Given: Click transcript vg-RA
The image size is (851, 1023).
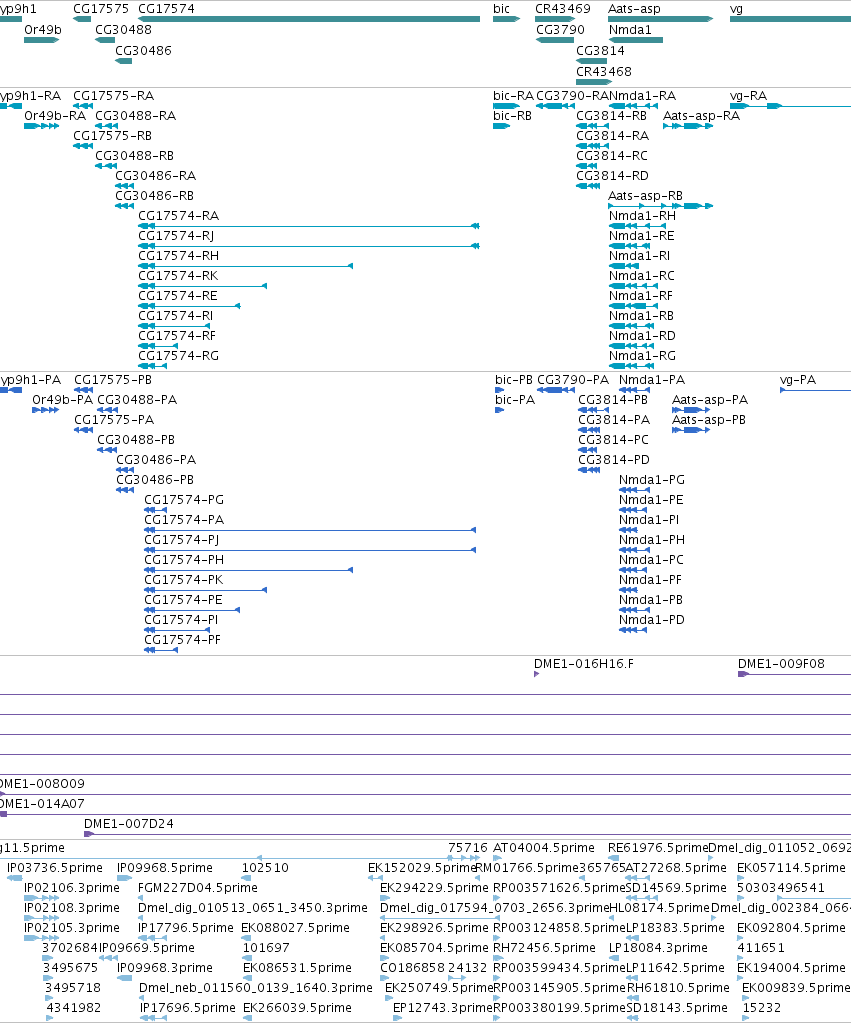Looking at the screenshot, I should pyautogui.click(x=790, y=106).
